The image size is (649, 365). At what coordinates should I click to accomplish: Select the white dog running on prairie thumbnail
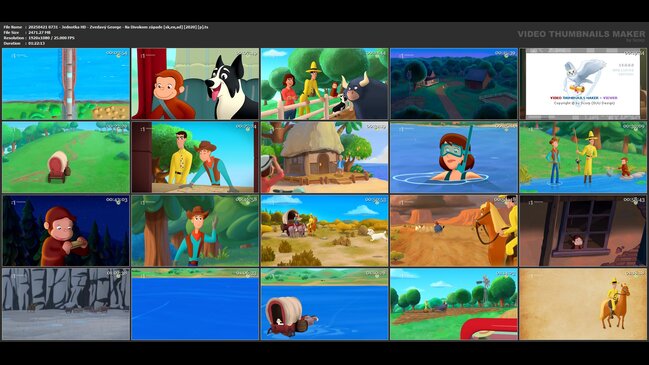[x=324, y=231]
